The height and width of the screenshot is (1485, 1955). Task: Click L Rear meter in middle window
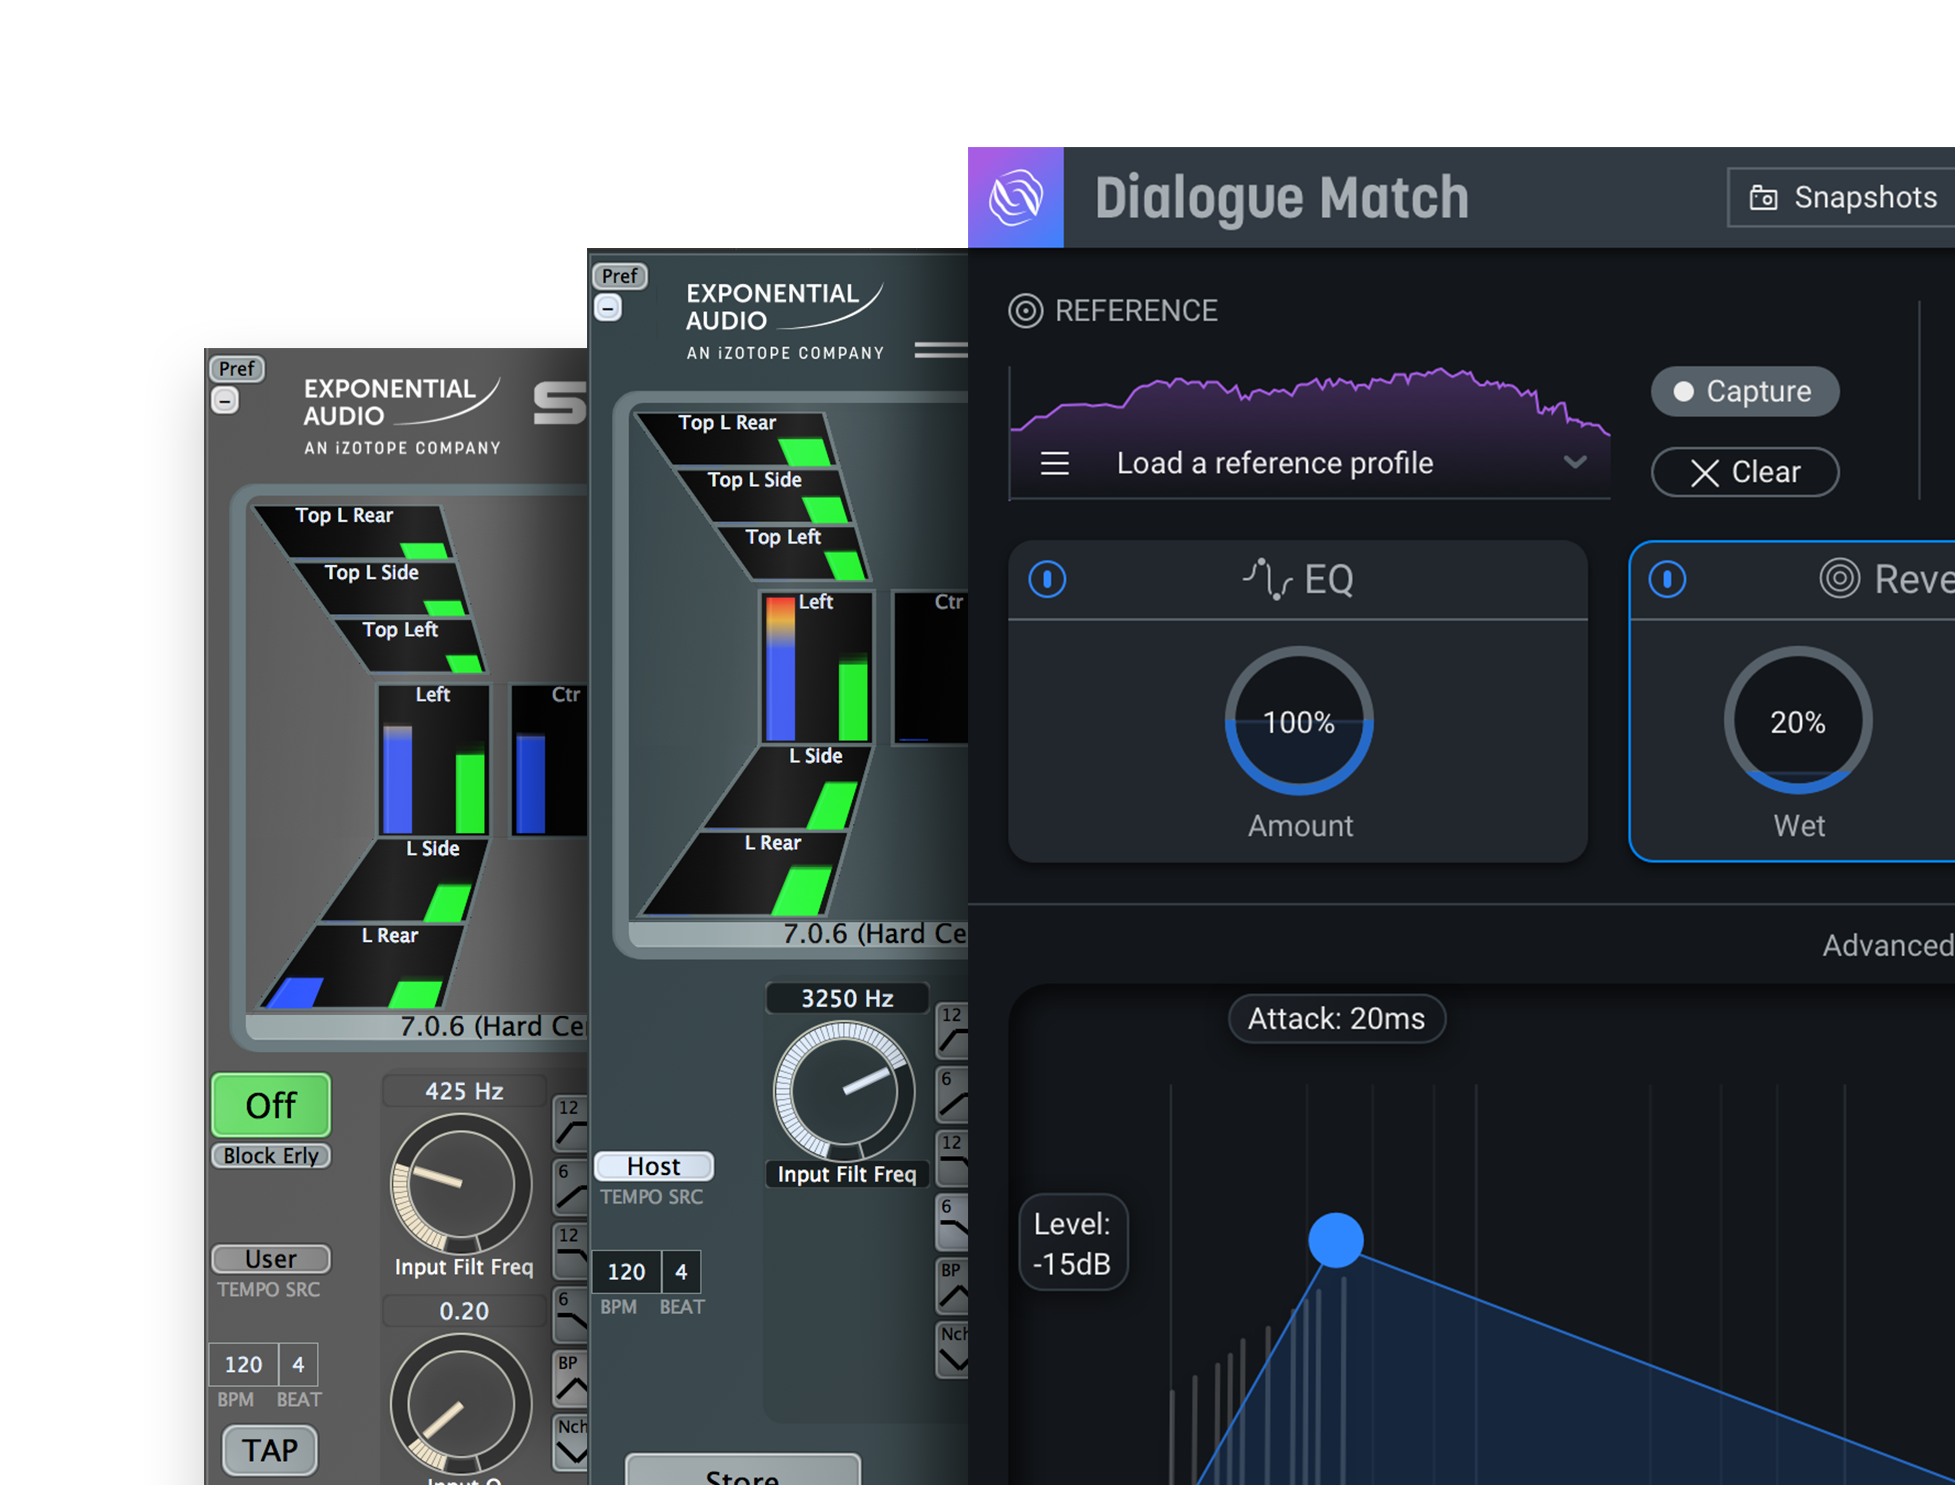tap(745, 874)
